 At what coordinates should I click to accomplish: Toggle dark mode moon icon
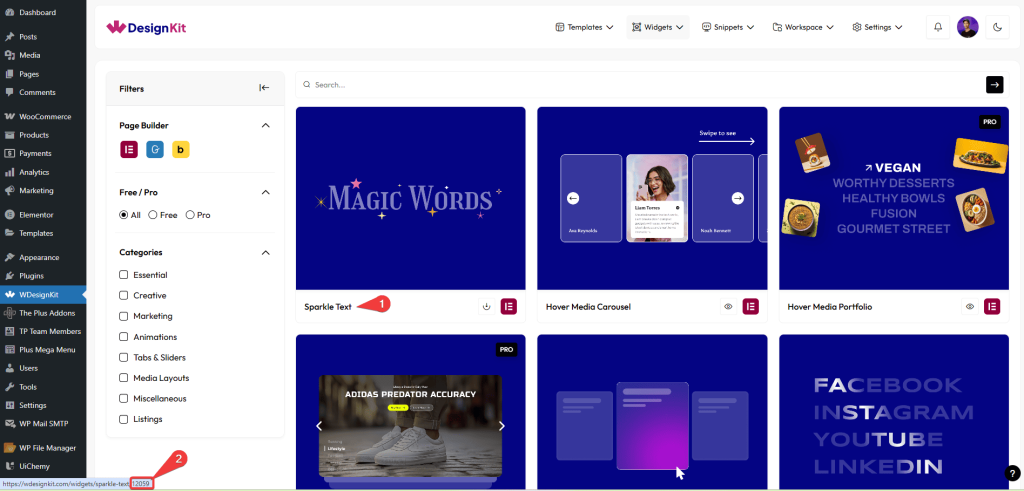pos(997,27)
